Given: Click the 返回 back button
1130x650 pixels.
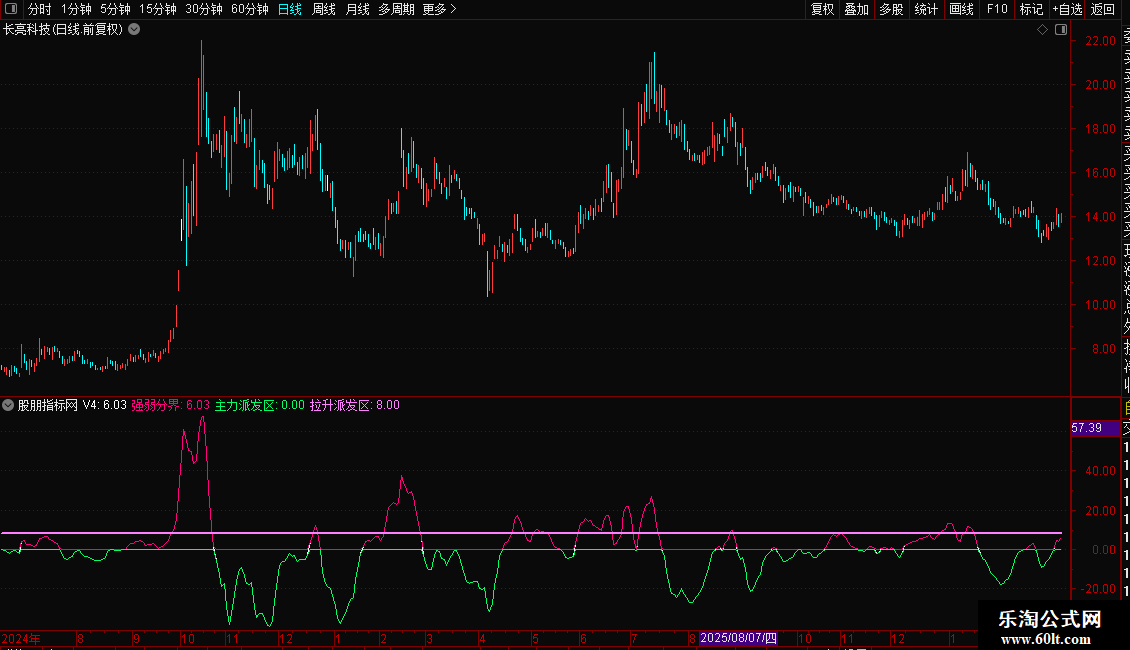Looking at the screenshot, I should pyautogui.click(x=1103, y=9).
